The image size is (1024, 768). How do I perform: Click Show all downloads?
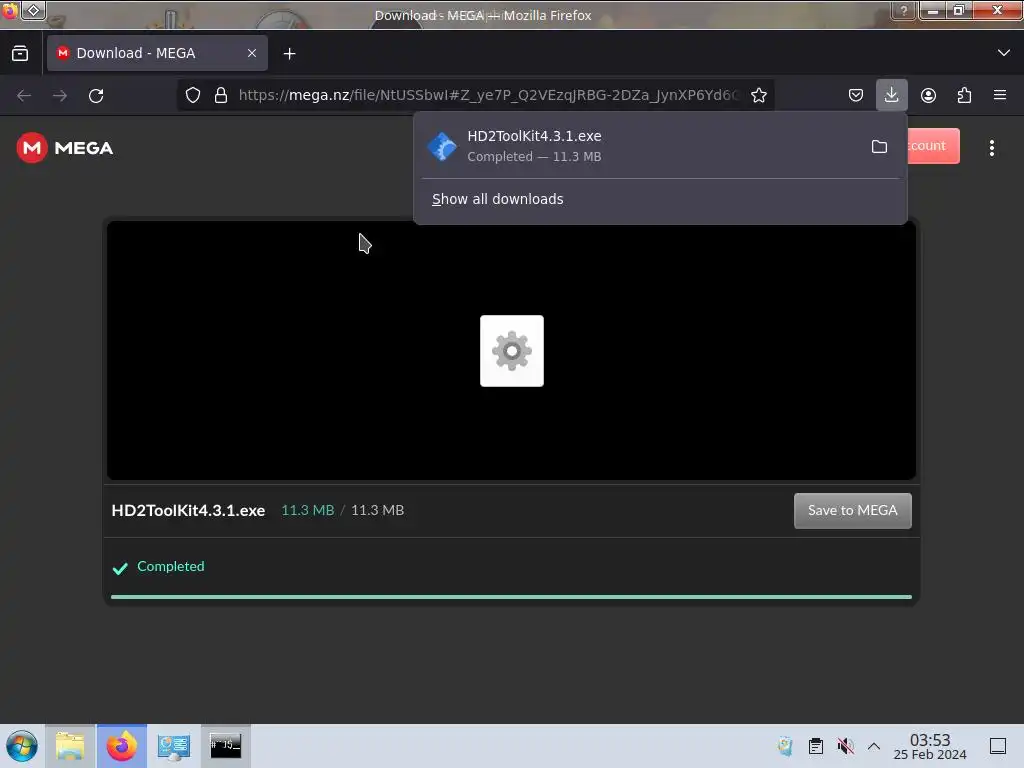pyautogui.click(x=498, y=199)
